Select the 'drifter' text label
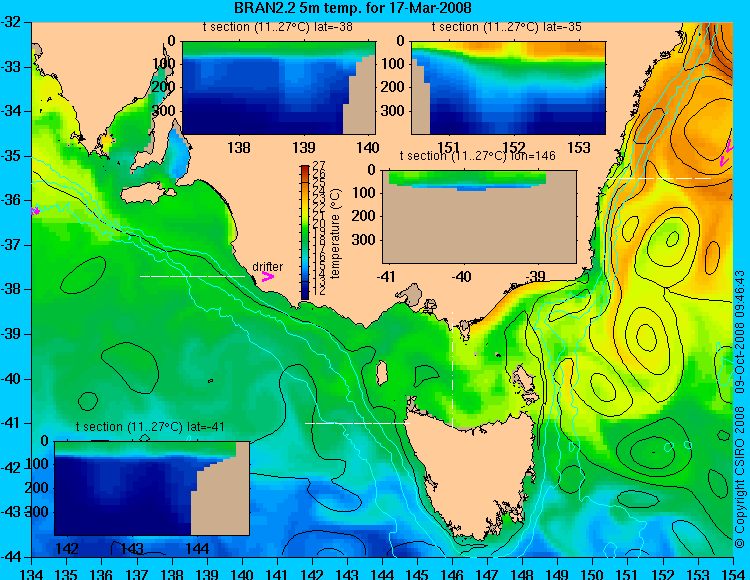Viewport: 750px width, 580px height. (267, 266)
